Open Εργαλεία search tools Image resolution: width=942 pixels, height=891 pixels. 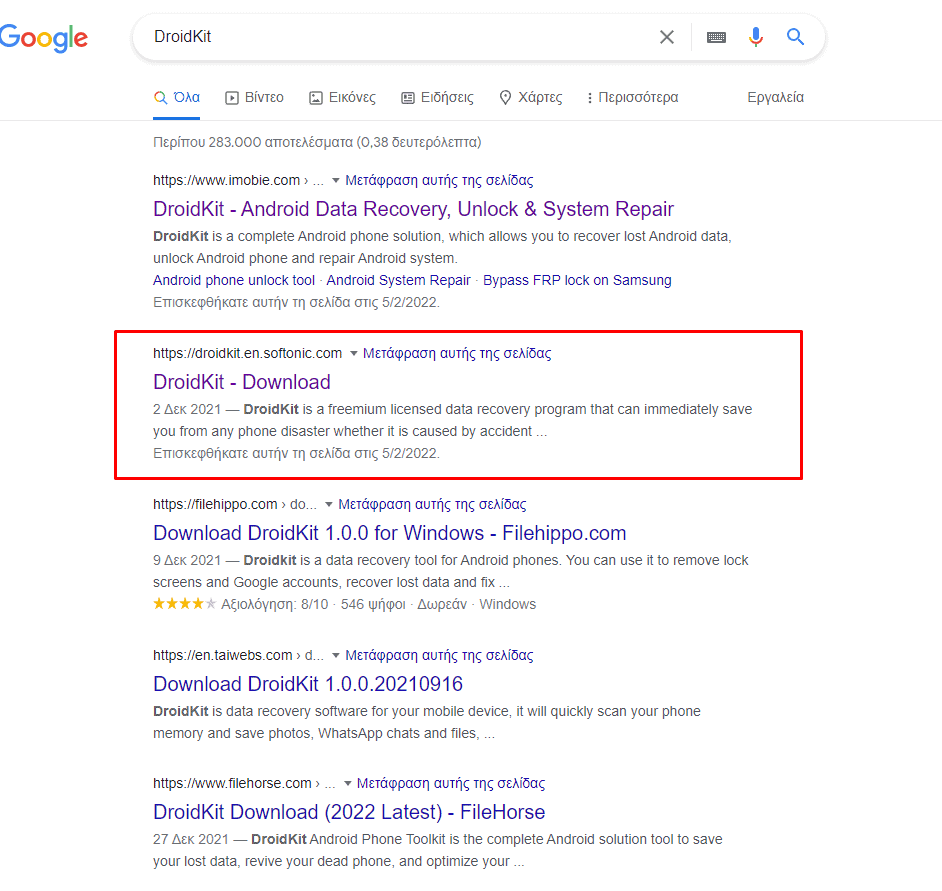point(775,98)
